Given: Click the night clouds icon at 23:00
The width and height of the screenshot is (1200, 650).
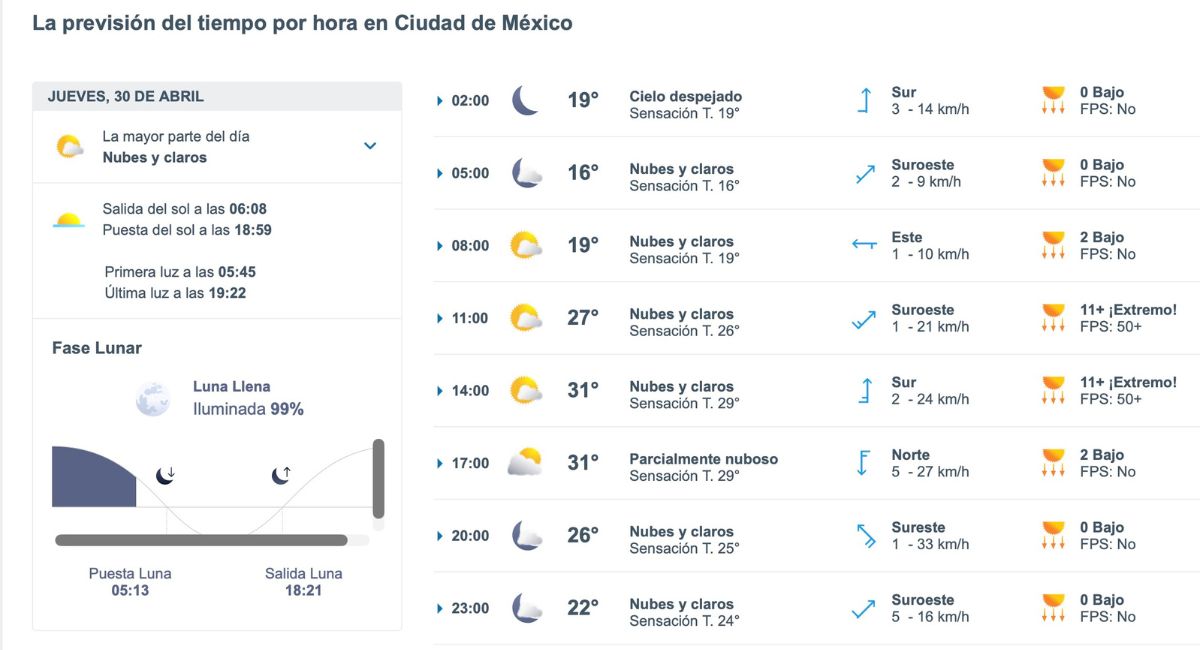Looking at the screenshot, I should [x=527, y=608].
